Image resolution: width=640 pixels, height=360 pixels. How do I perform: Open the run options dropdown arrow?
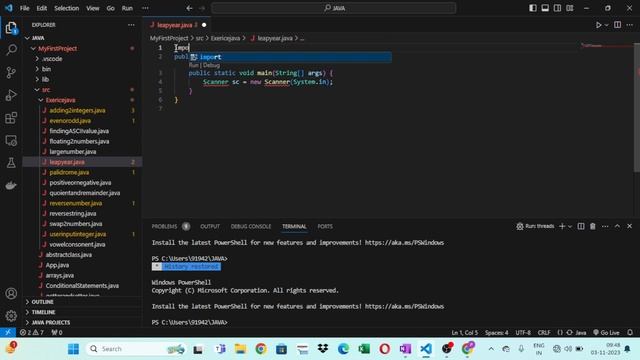(x=606, y=25)
